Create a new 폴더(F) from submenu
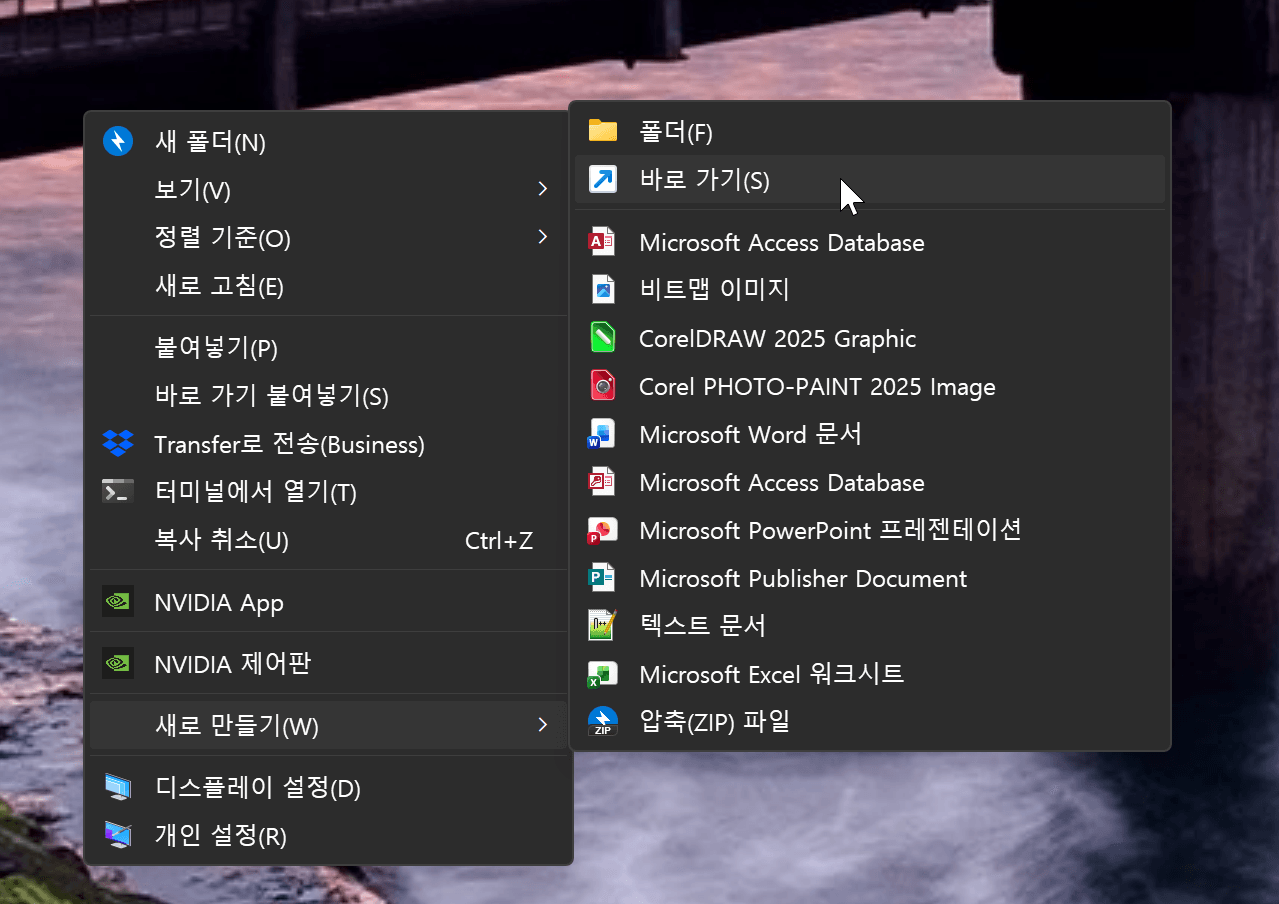 (x=870, y=131)
